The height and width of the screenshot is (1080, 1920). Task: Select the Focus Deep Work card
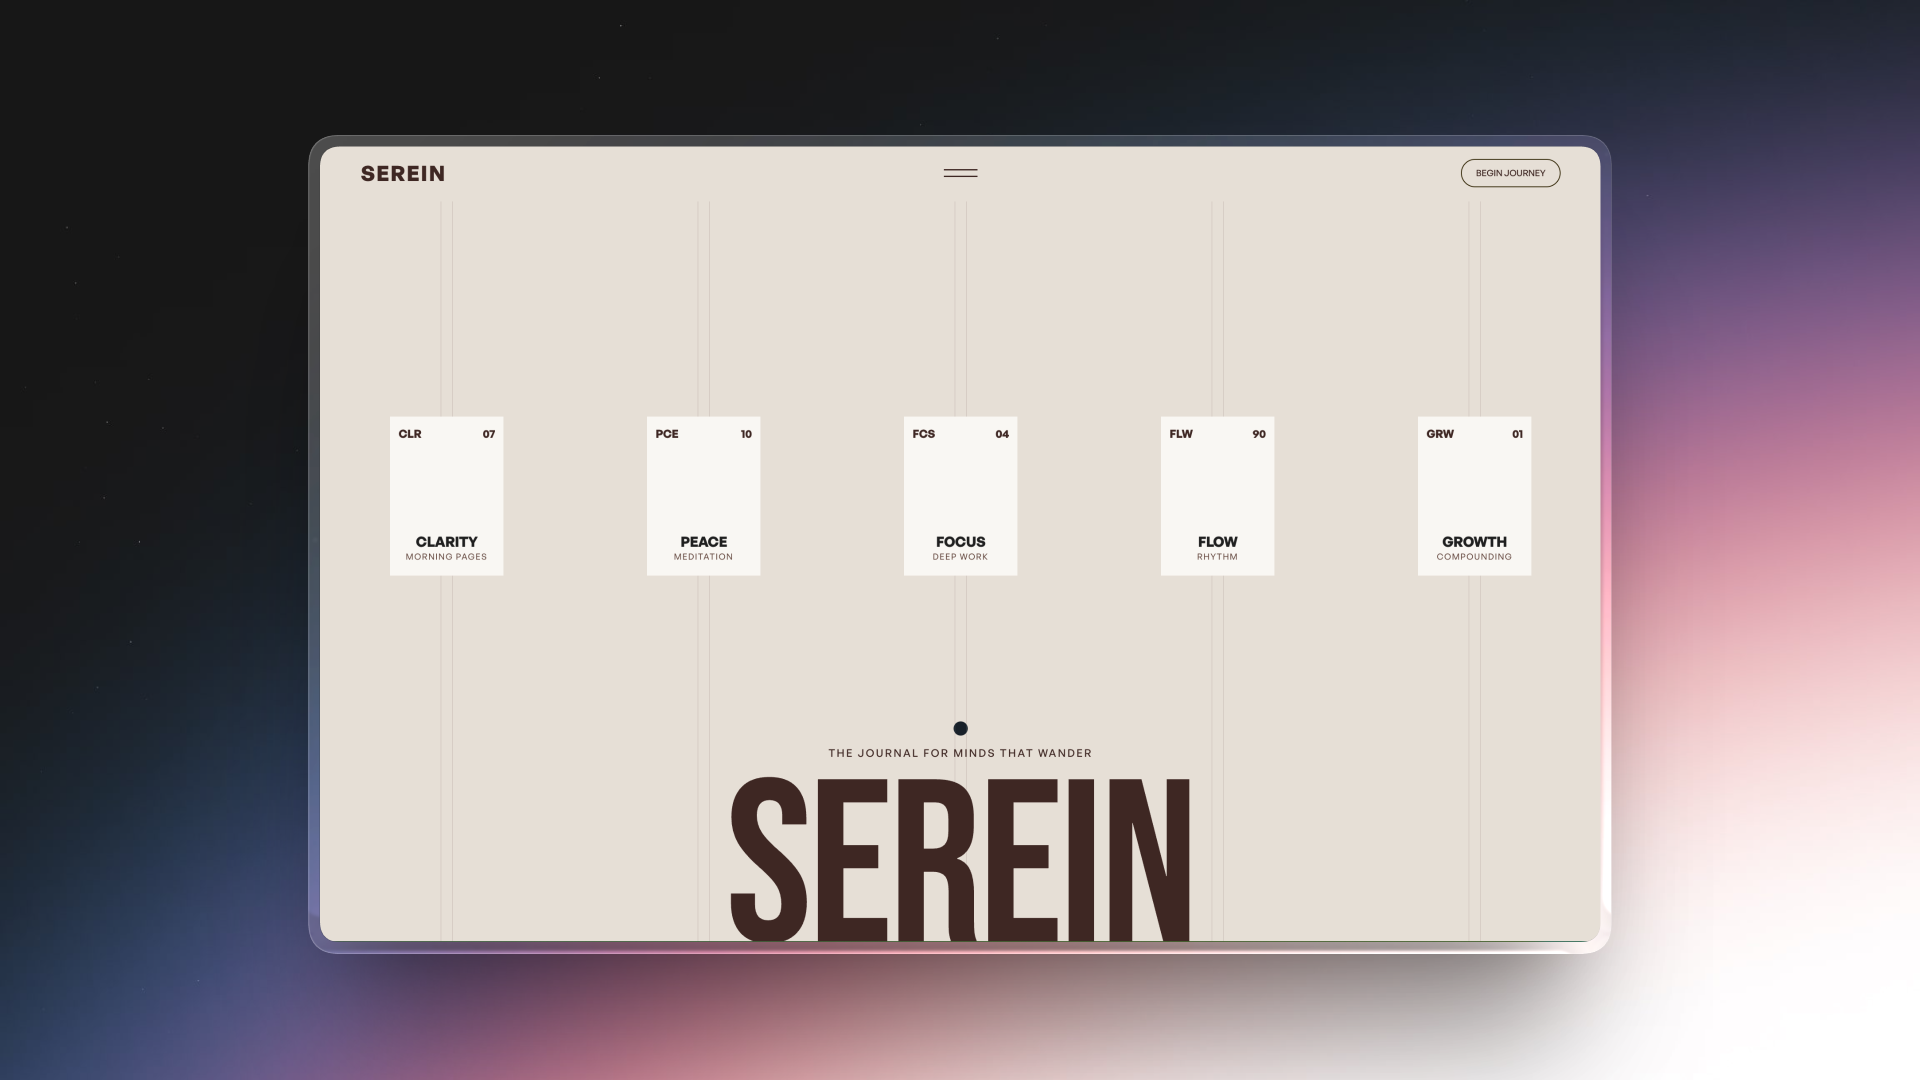960,496
